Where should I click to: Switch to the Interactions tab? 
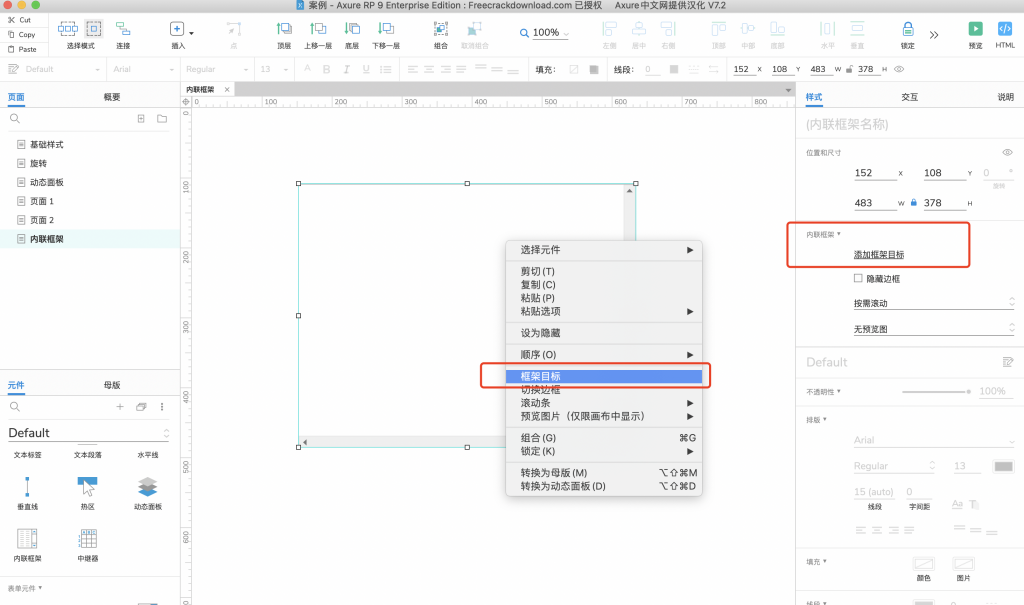click(x=909, y=97)
